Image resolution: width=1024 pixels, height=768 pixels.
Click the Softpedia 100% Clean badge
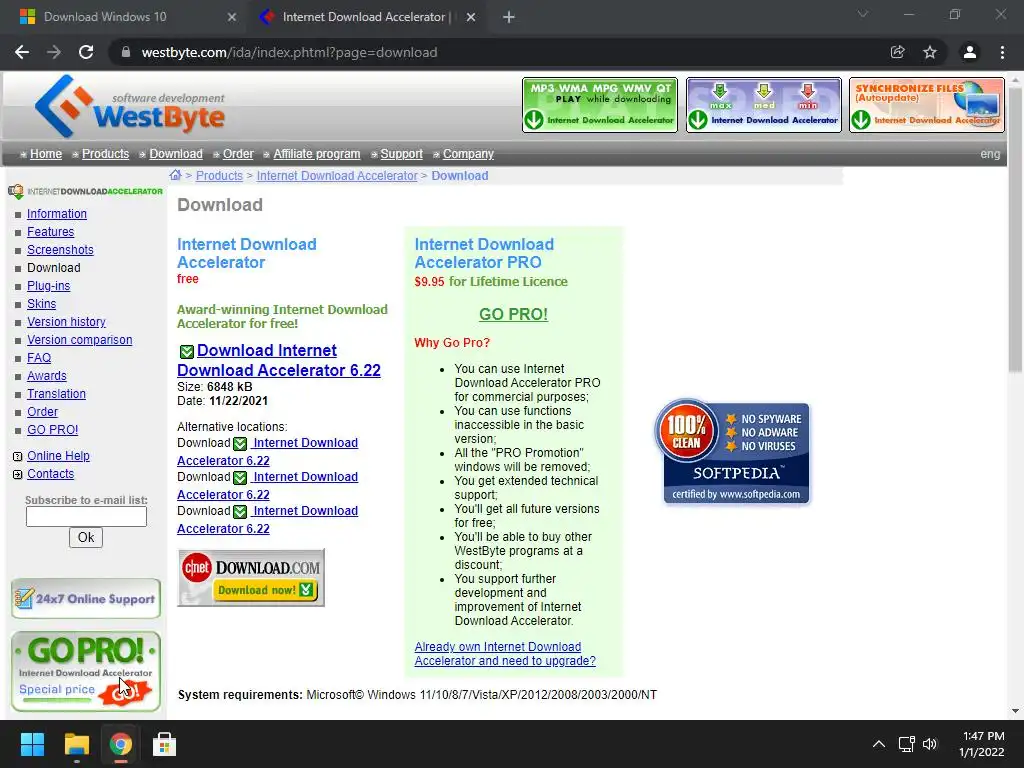(x=732, y=452)
